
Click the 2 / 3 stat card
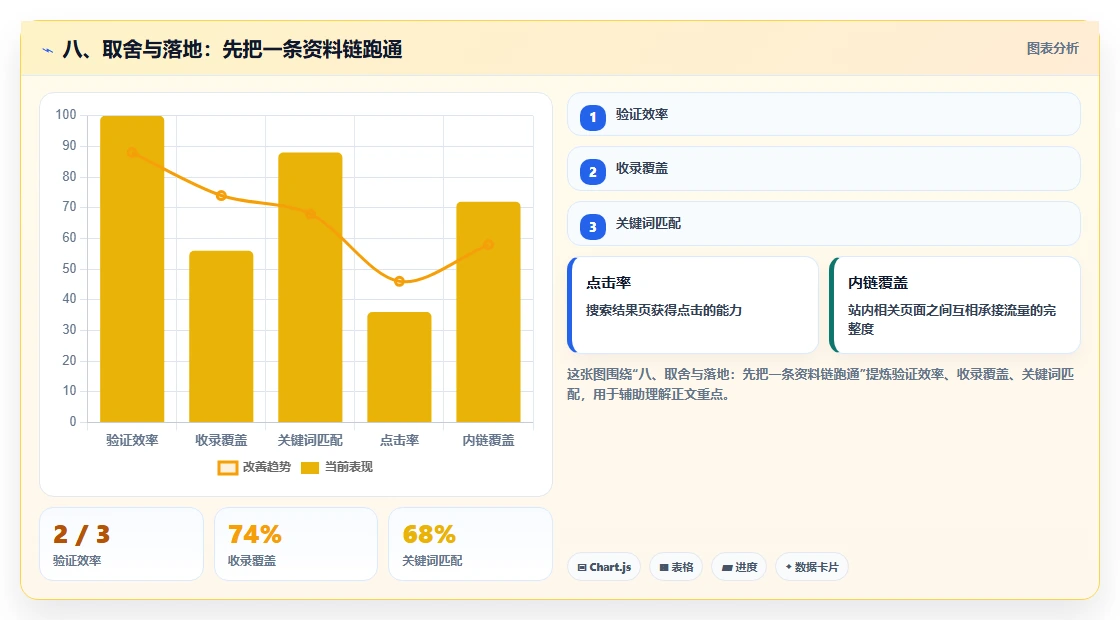click(121, 544)
